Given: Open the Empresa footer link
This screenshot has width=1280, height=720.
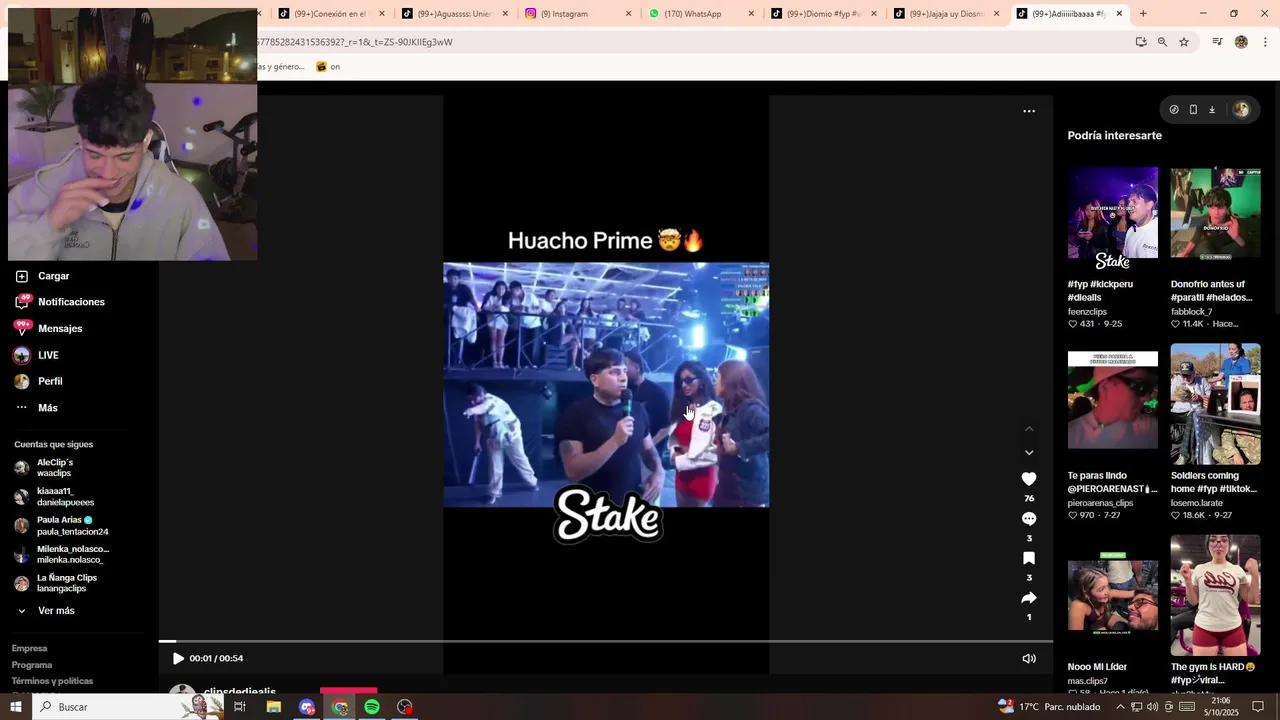Looking at the screenshot, I should [x=30, y=648].
